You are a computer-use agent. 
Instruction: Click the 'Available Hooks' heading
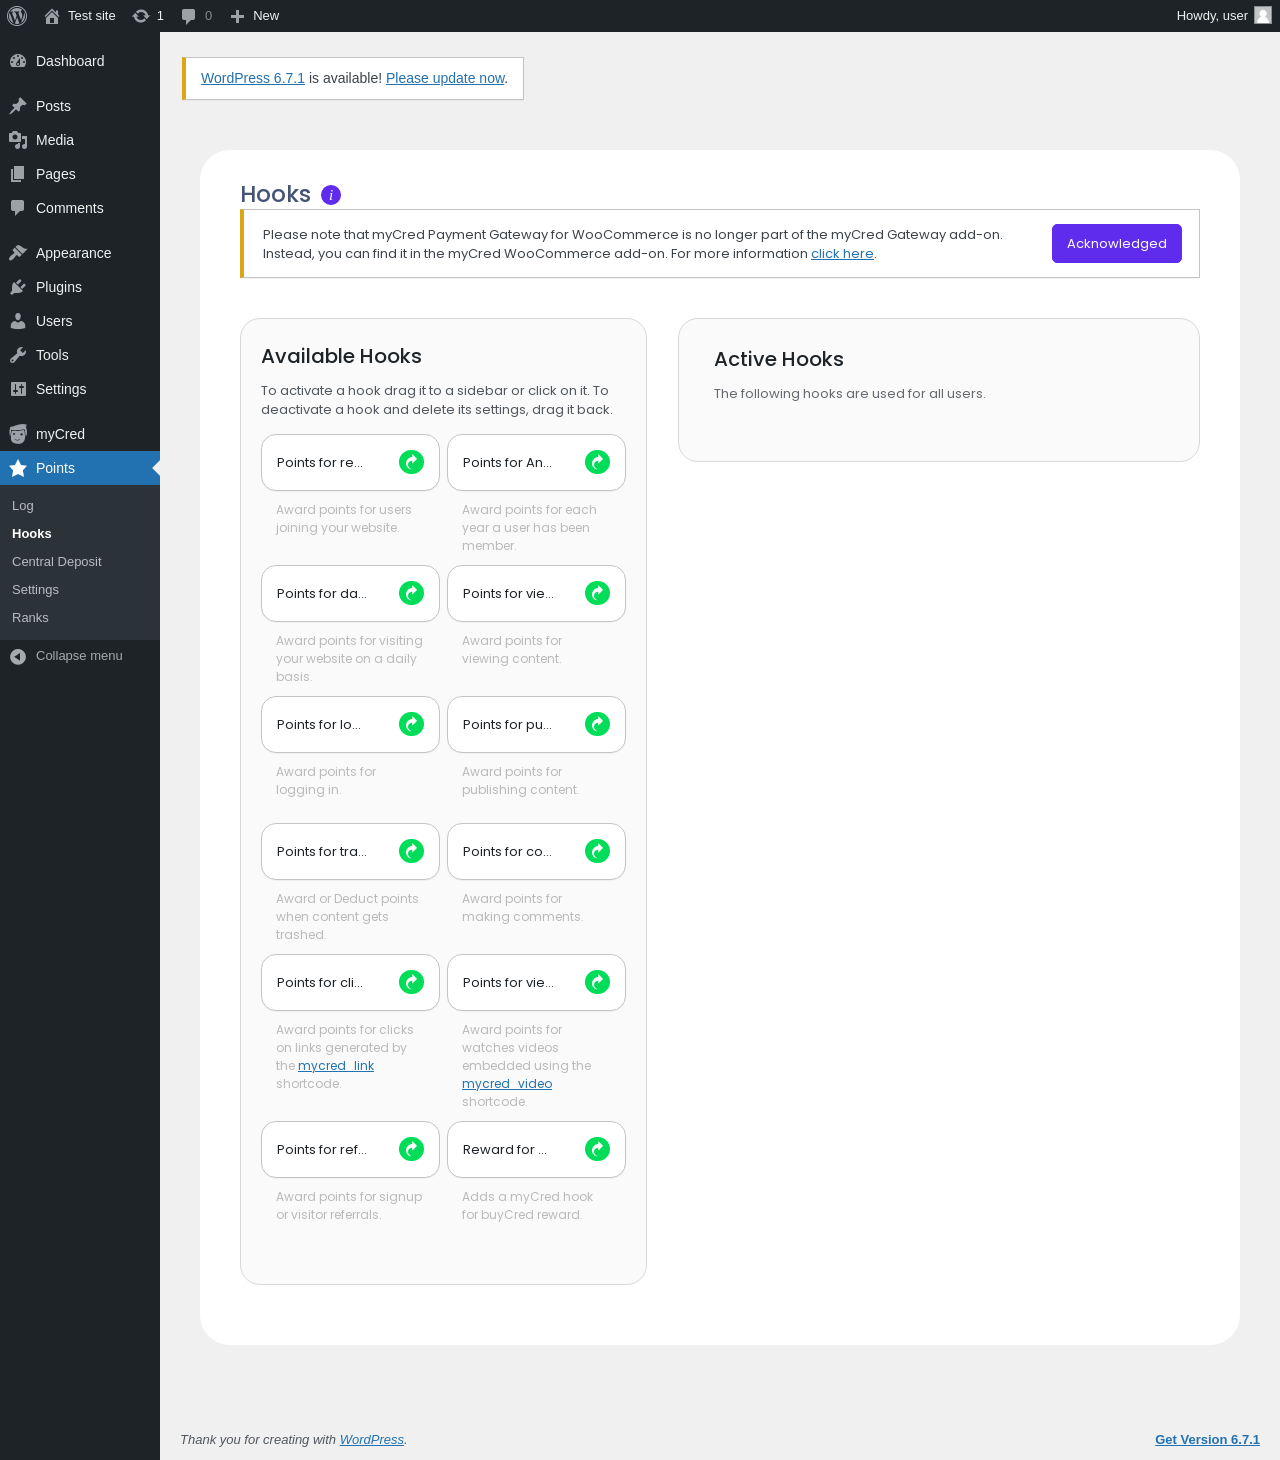341,356
